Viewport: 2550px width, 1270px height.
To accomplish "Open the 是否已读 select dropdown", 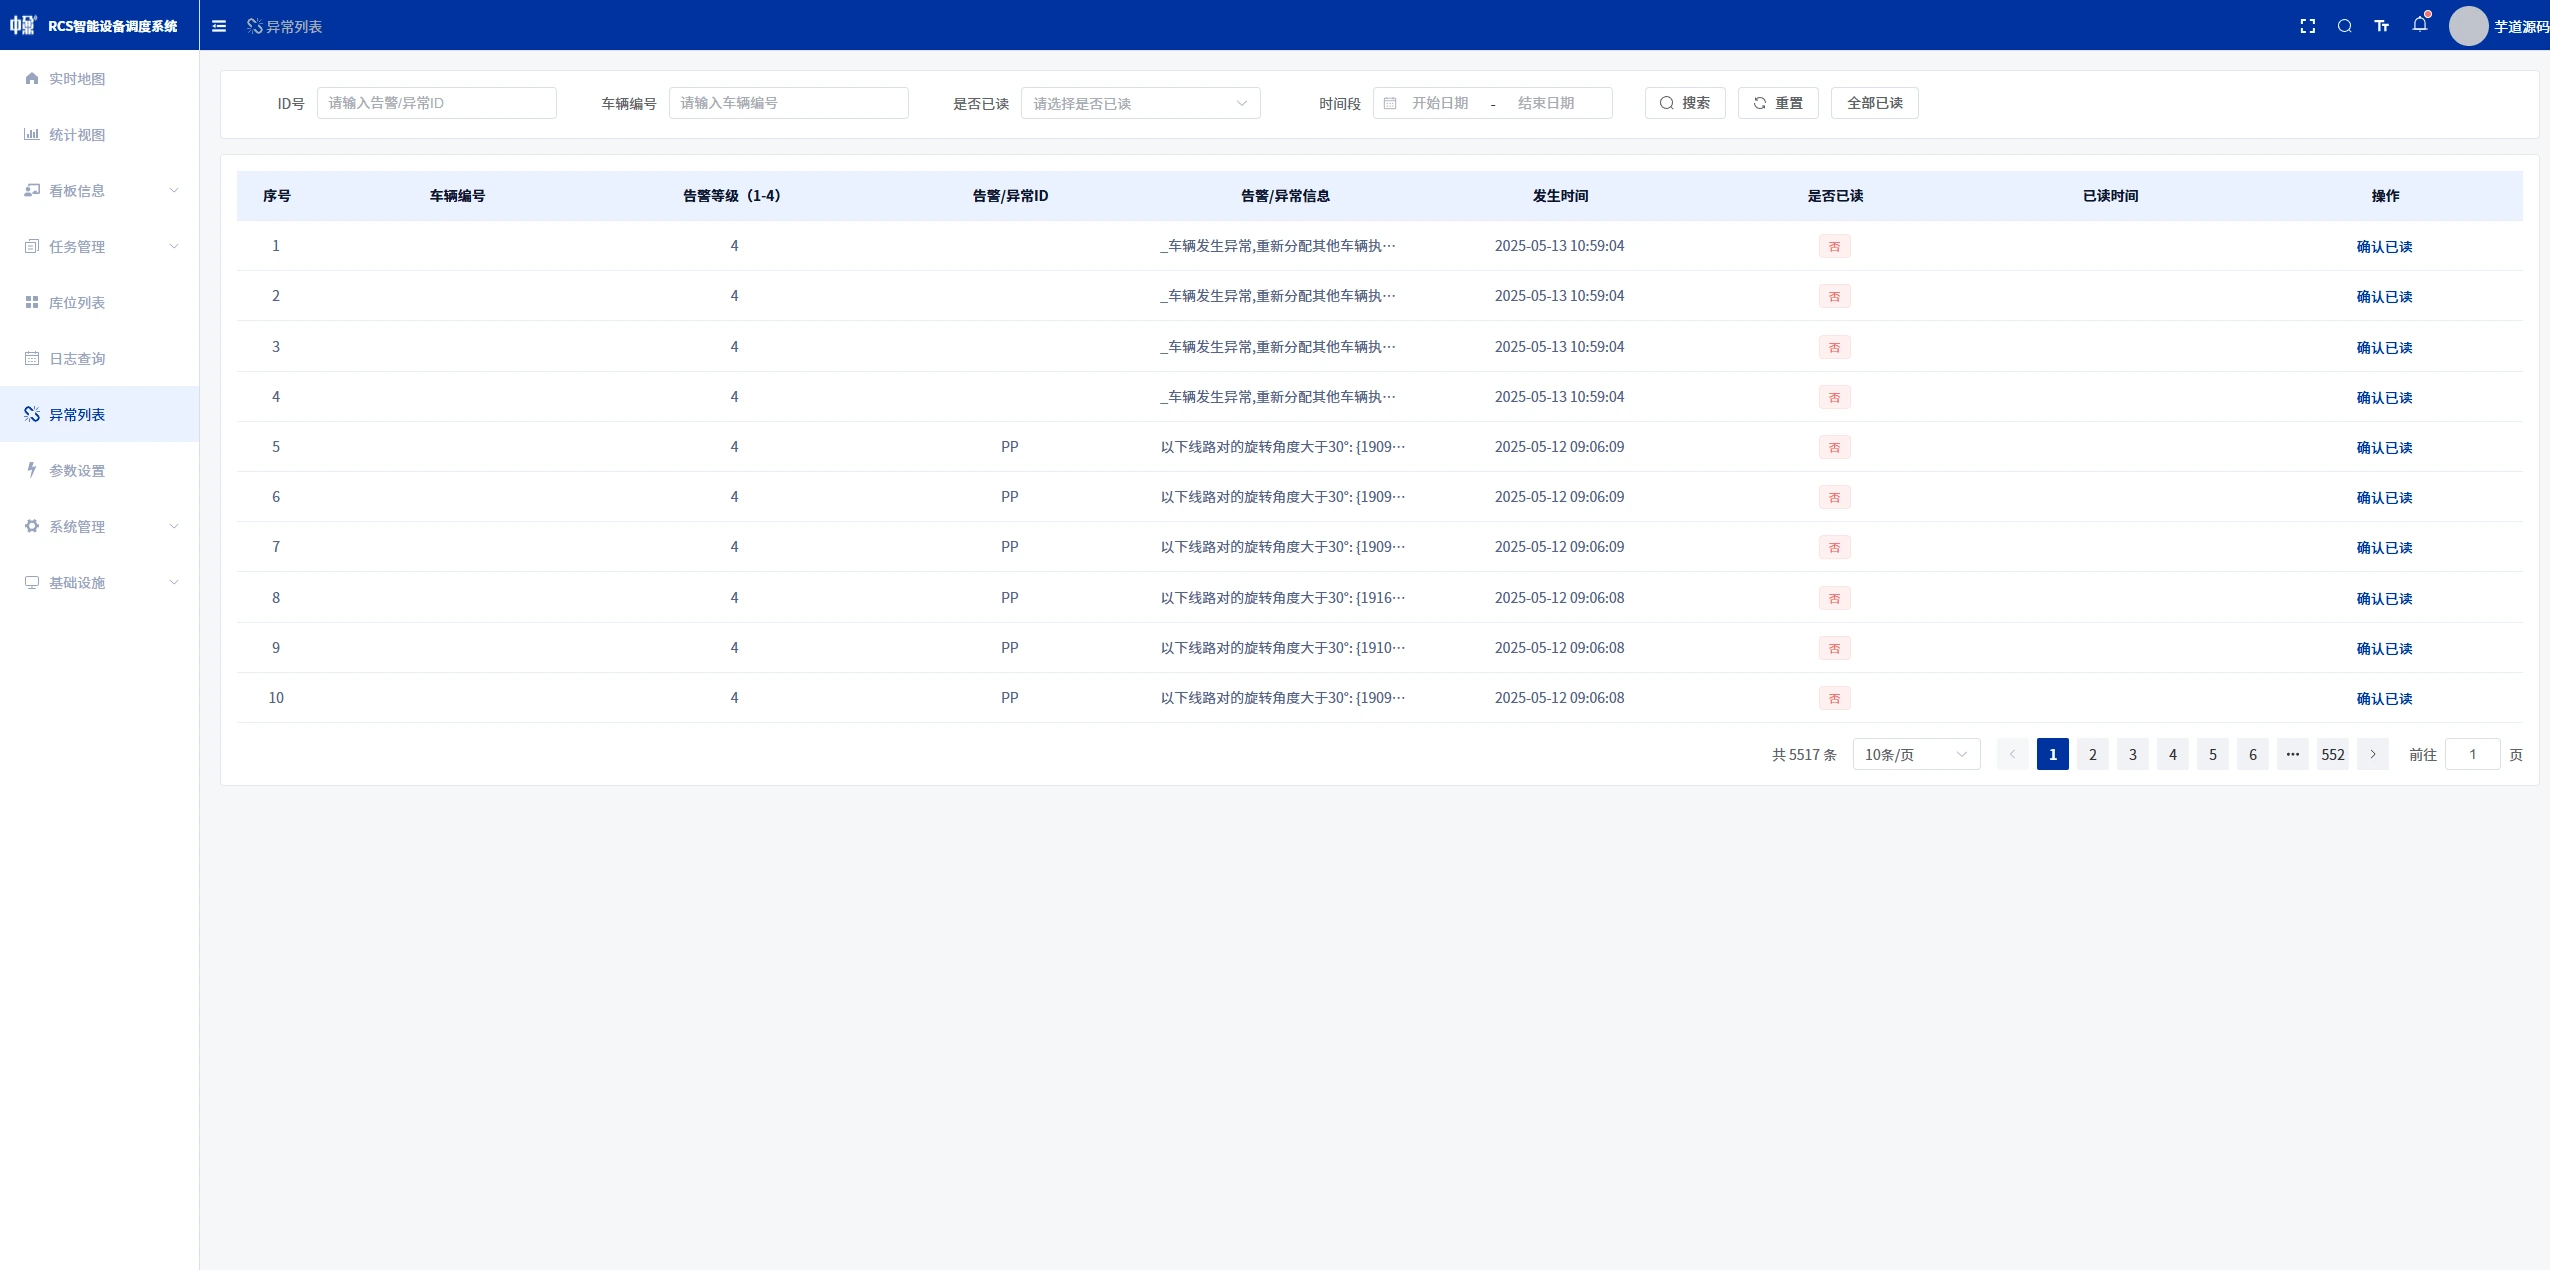I will 1140,103.
